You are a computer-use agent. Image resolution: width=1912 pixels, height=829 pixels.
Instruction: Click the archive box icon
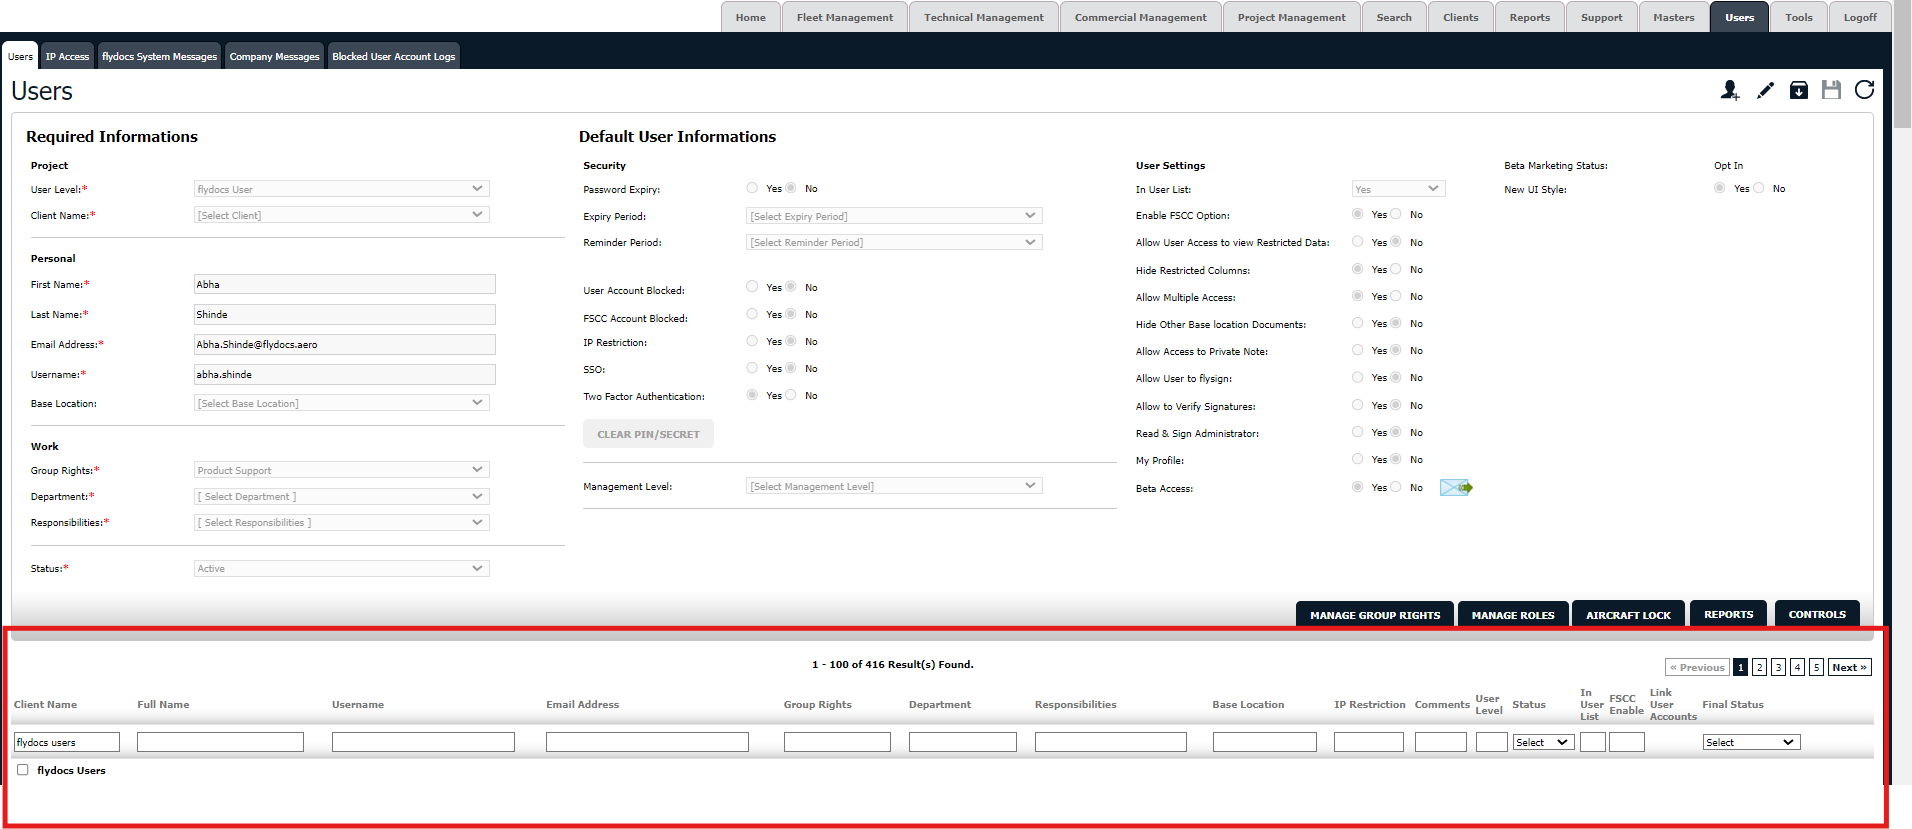click(1798, 90)
